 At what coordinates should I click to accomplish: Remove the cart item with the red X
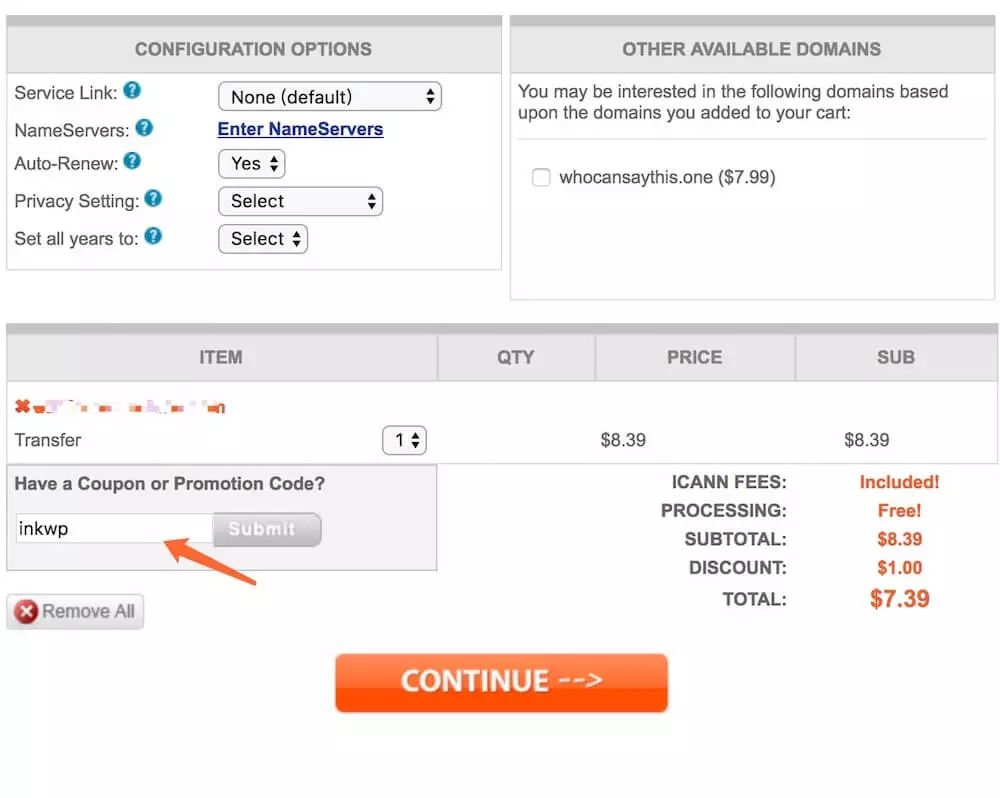[x=22, y=406]
